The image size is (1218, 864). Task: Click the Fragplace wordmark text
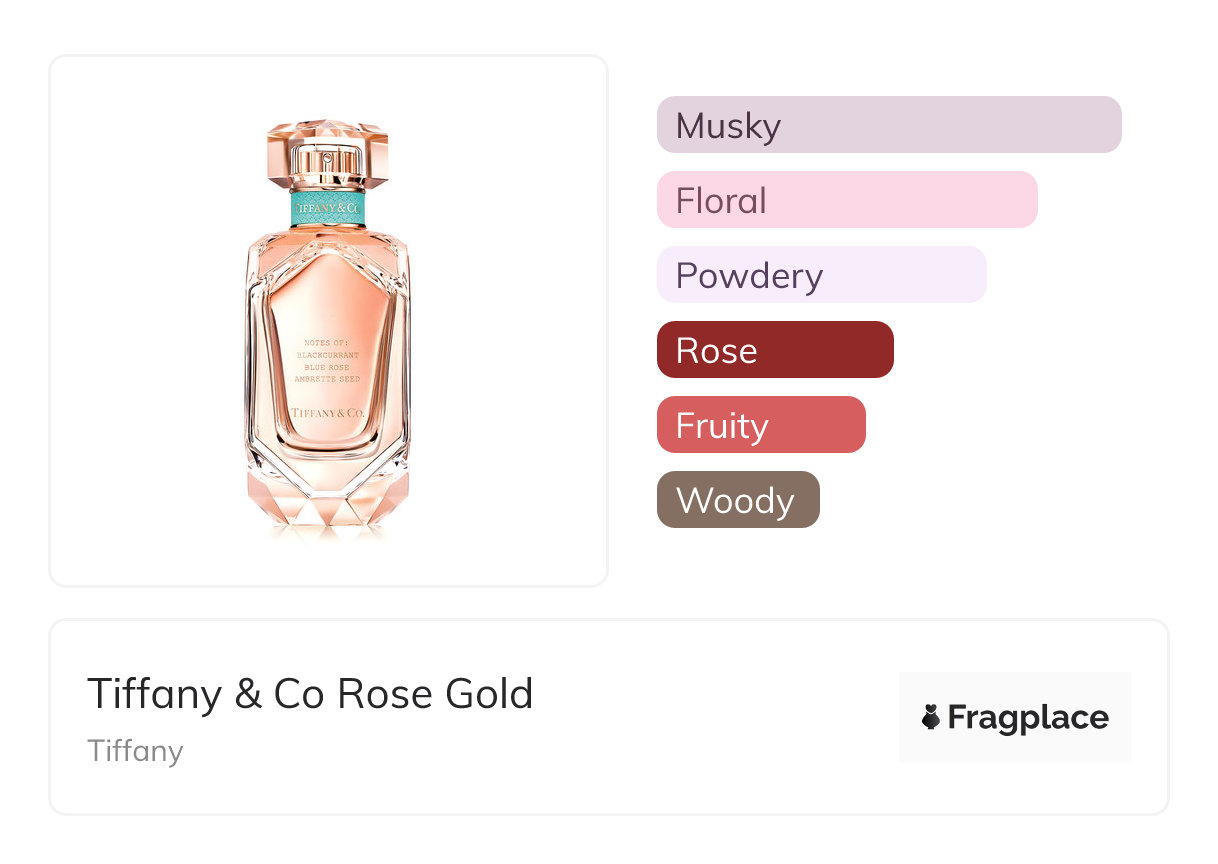1028,717
